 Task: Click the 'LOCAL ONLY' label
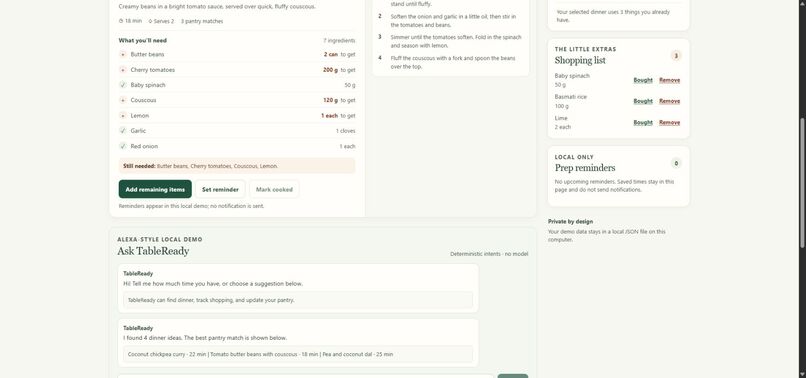[574, 157]
